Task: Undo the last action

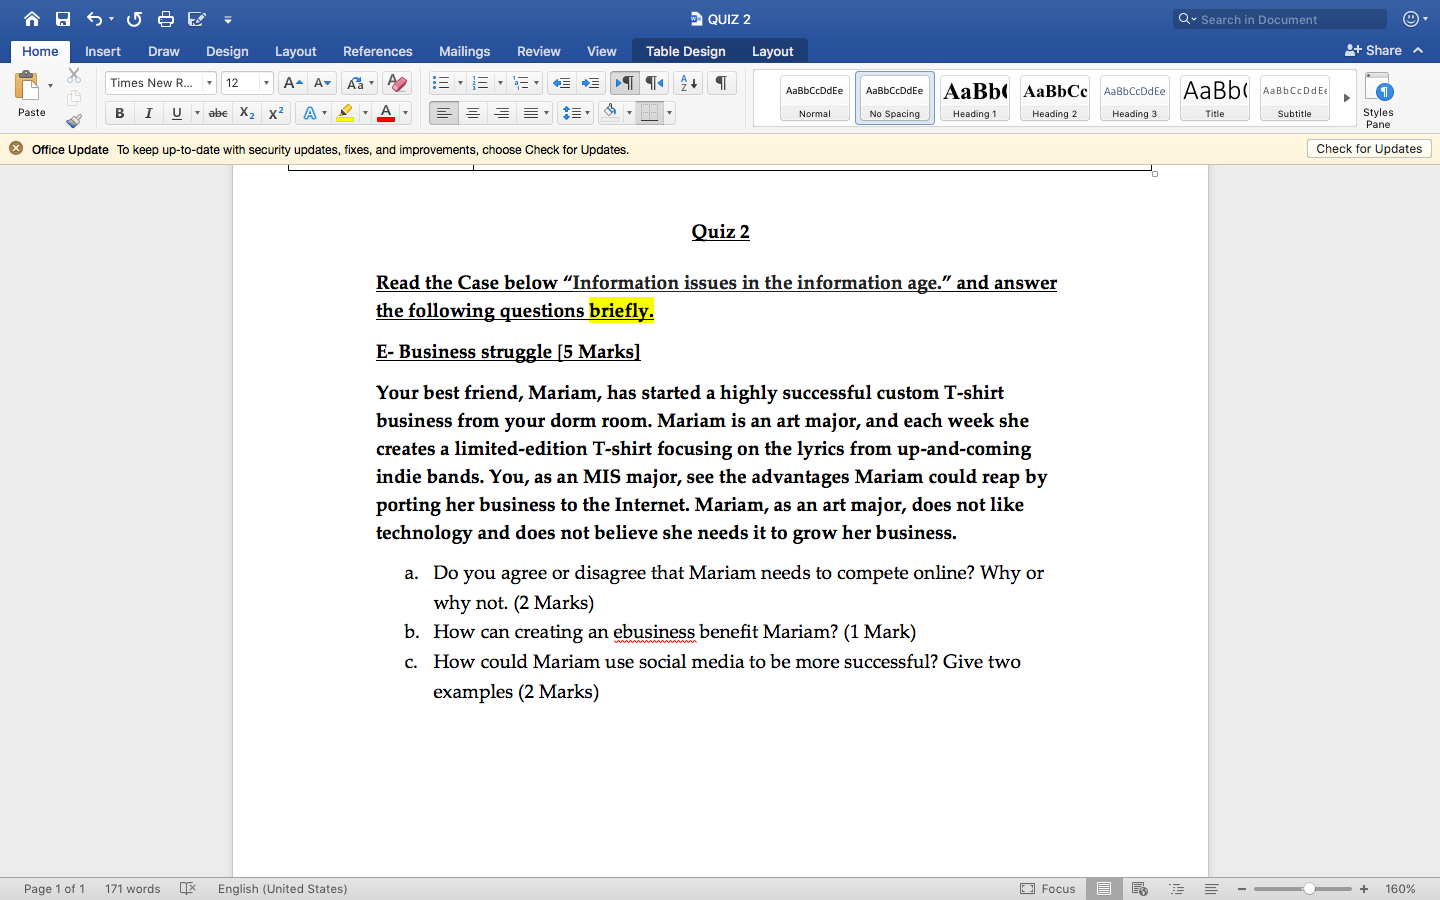Action: [x=94, y=19]
